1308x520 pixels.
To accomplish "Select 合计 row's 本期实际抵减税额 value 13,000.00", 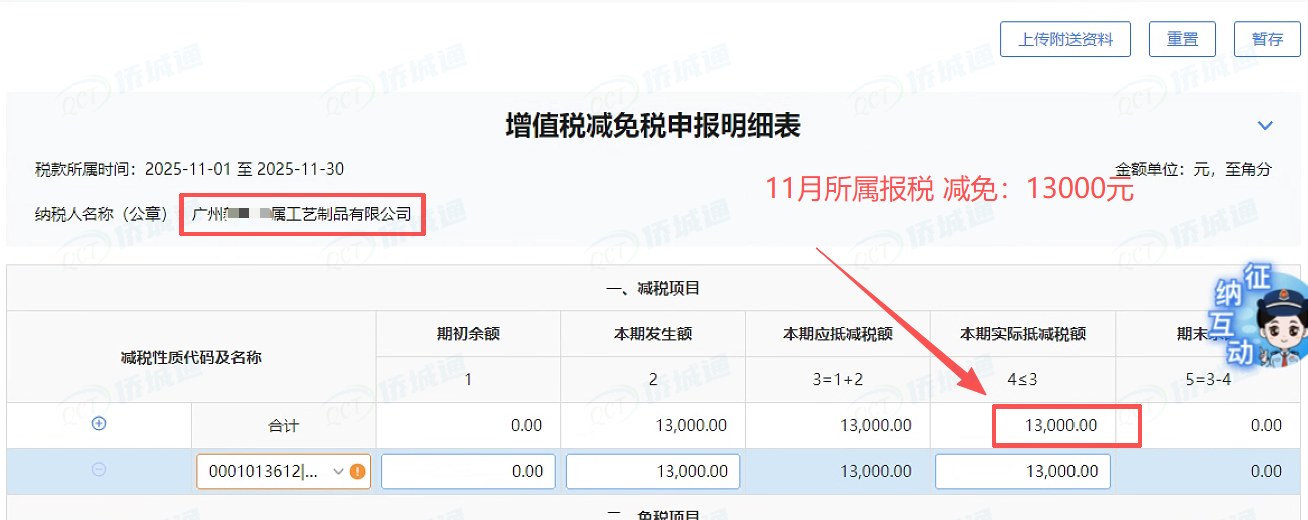I will pyautogui.click(x=1061, y=425).
